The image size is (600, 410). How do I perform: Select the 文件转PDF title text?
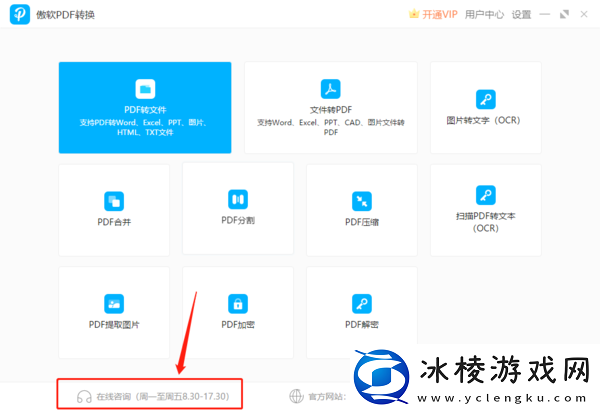(331, 110)
